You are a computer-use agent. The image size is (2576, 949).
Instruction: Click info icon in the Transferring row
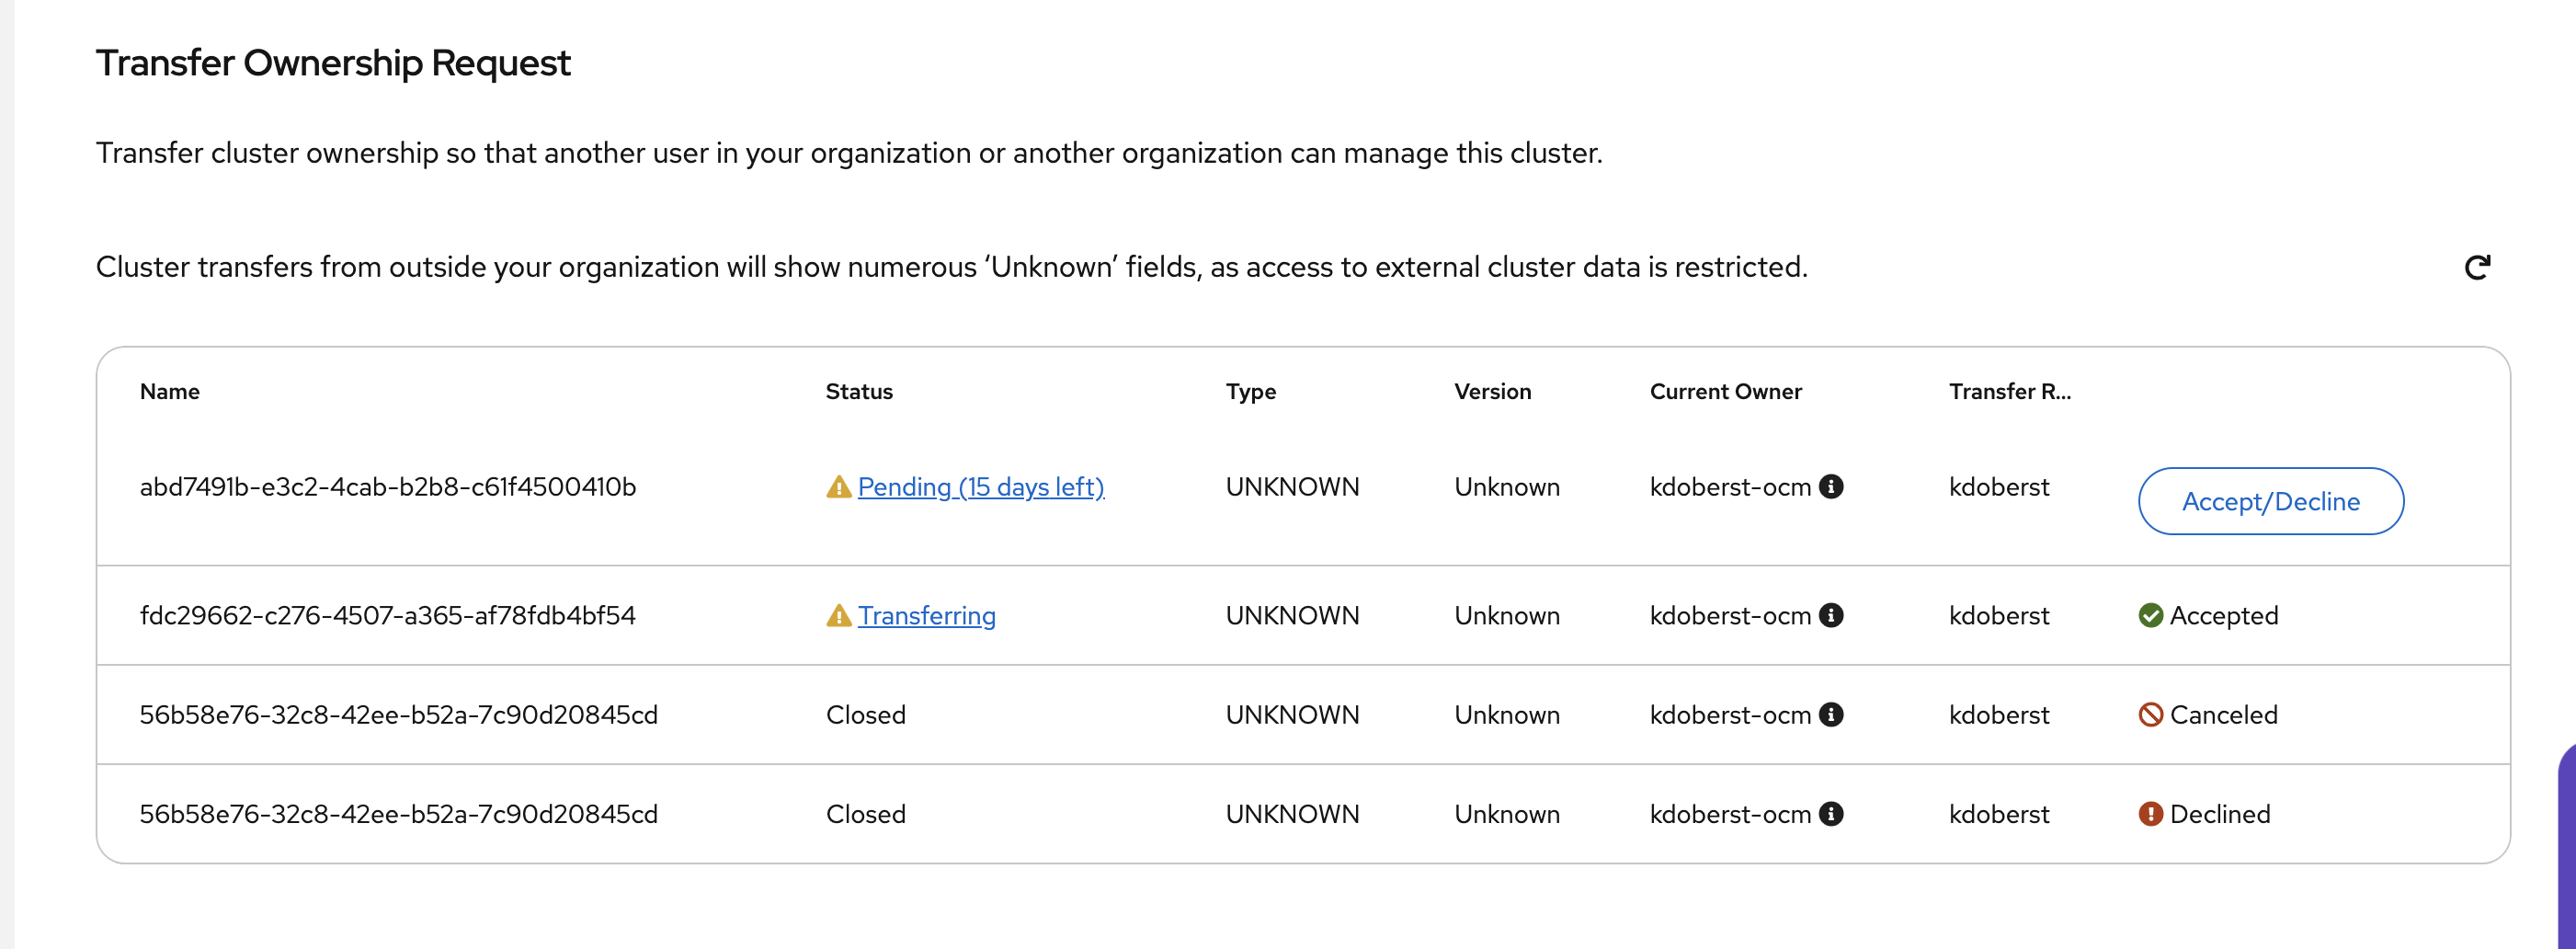1831,615
